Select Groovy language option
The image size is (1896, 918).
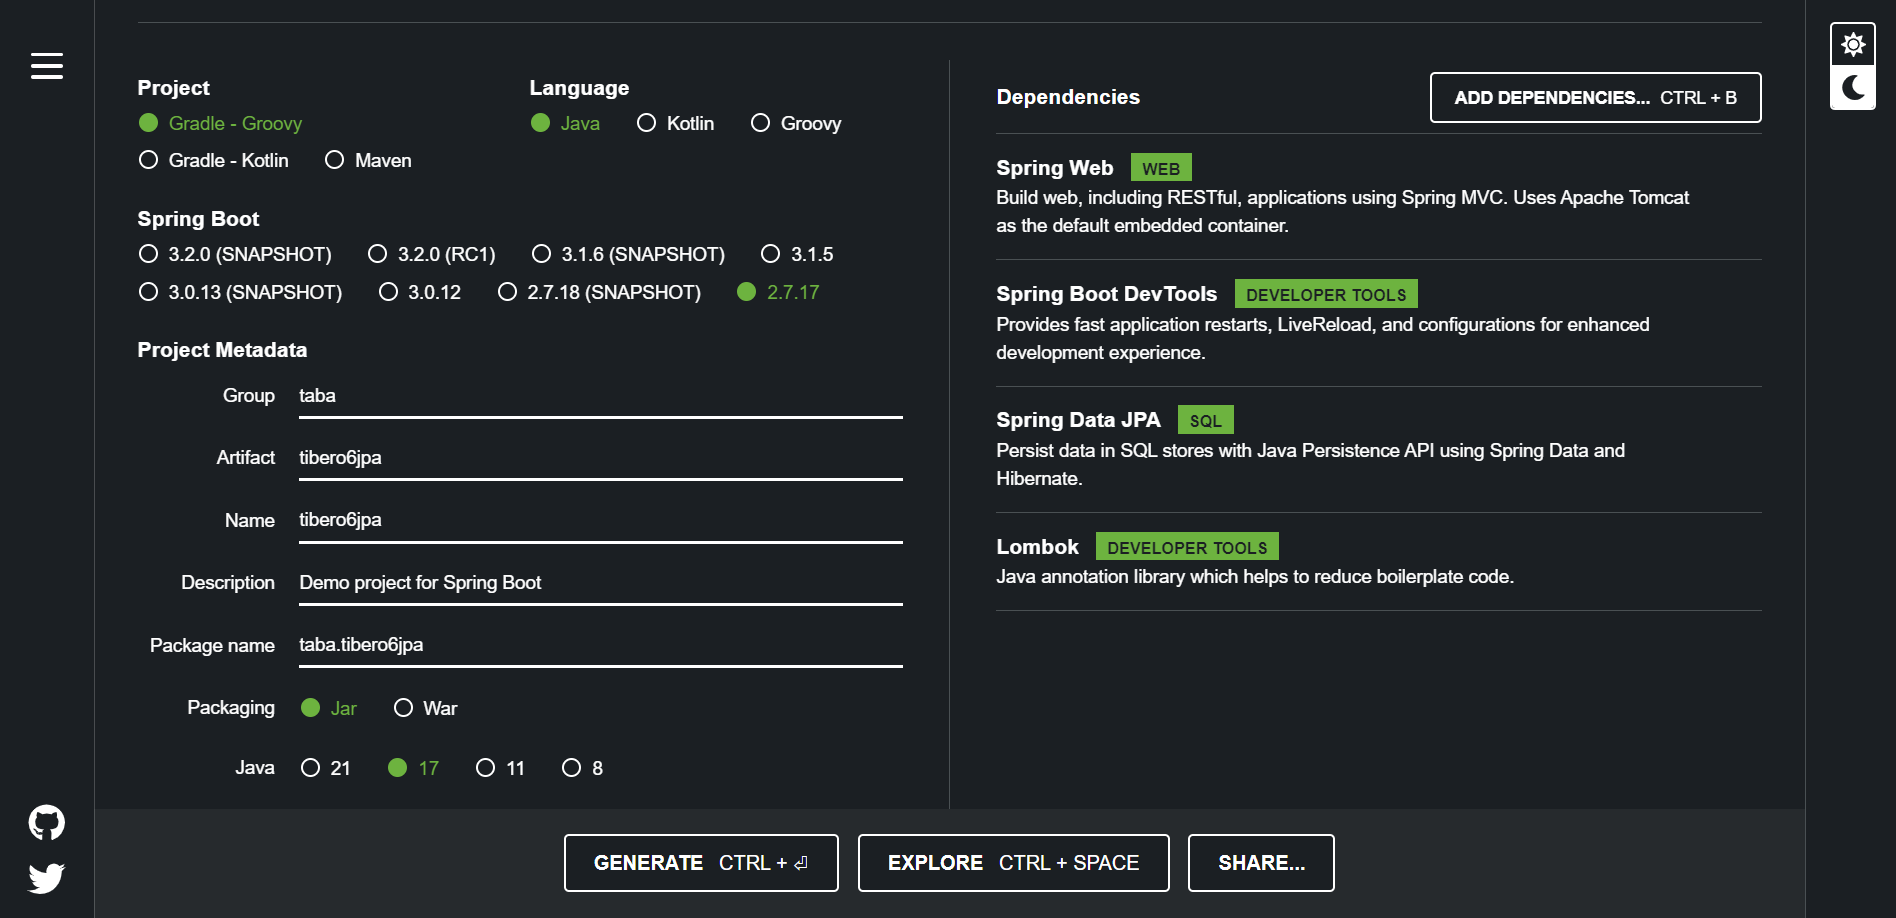pyautogui.click(x=796, y=123)
